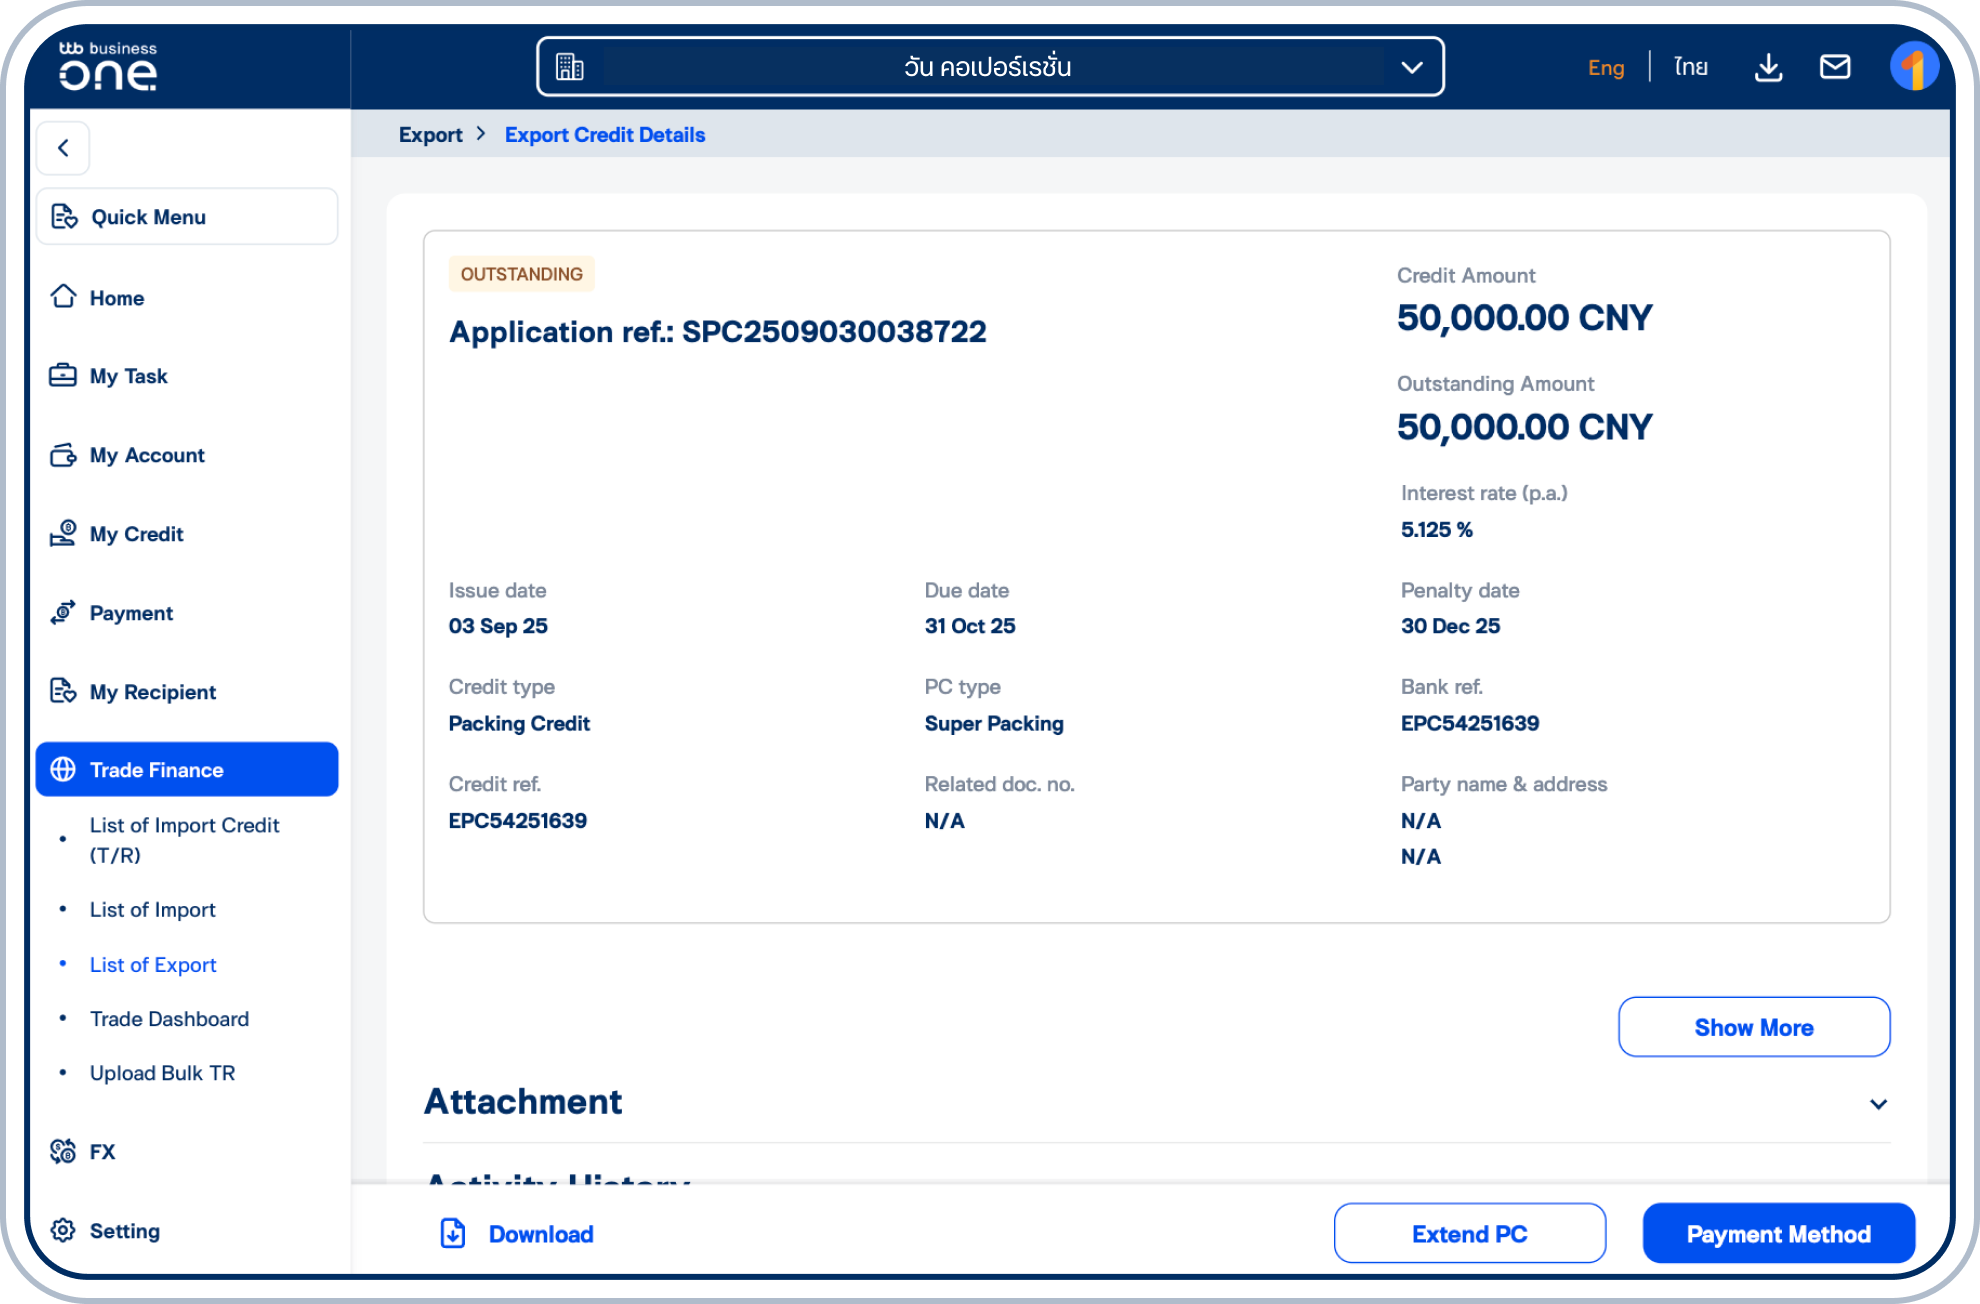Click the user profile avatar

(1916, 66)
